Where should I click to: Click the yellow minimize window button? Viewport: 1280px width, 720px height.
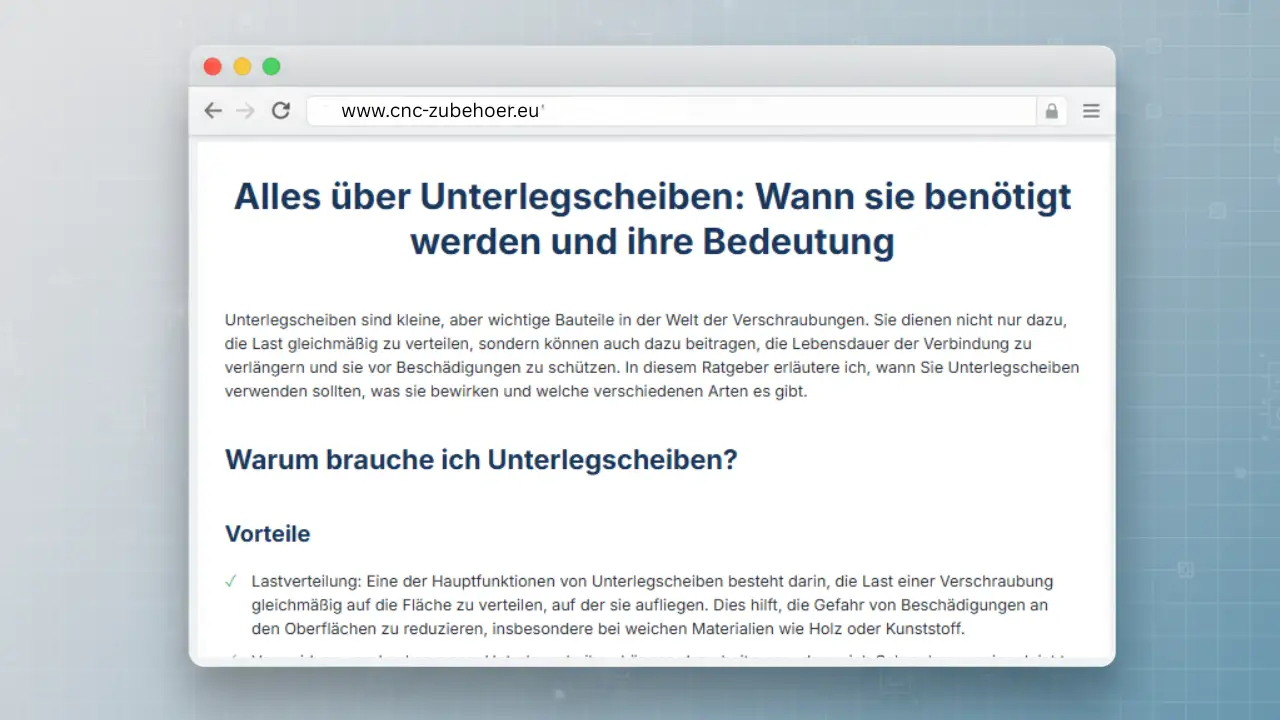coord(242,67)
